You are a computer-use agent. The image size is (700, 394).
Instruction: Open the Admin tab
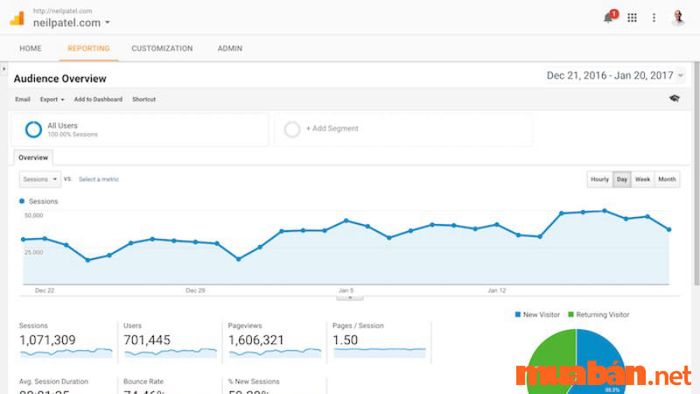[230, 48]
